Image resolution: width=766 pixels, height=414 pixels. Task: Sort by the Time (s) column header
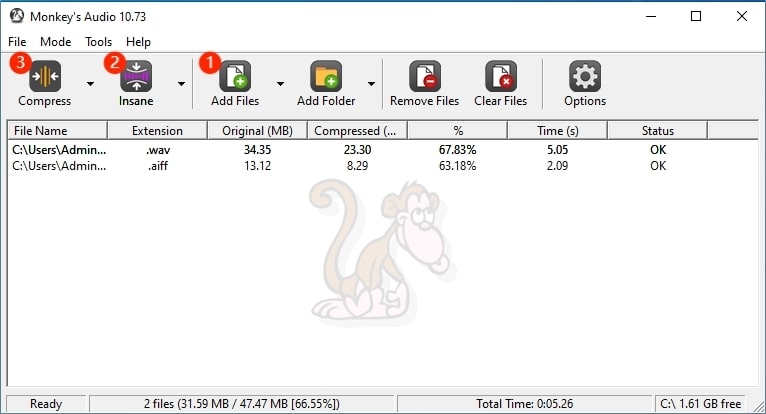(557, 131)
